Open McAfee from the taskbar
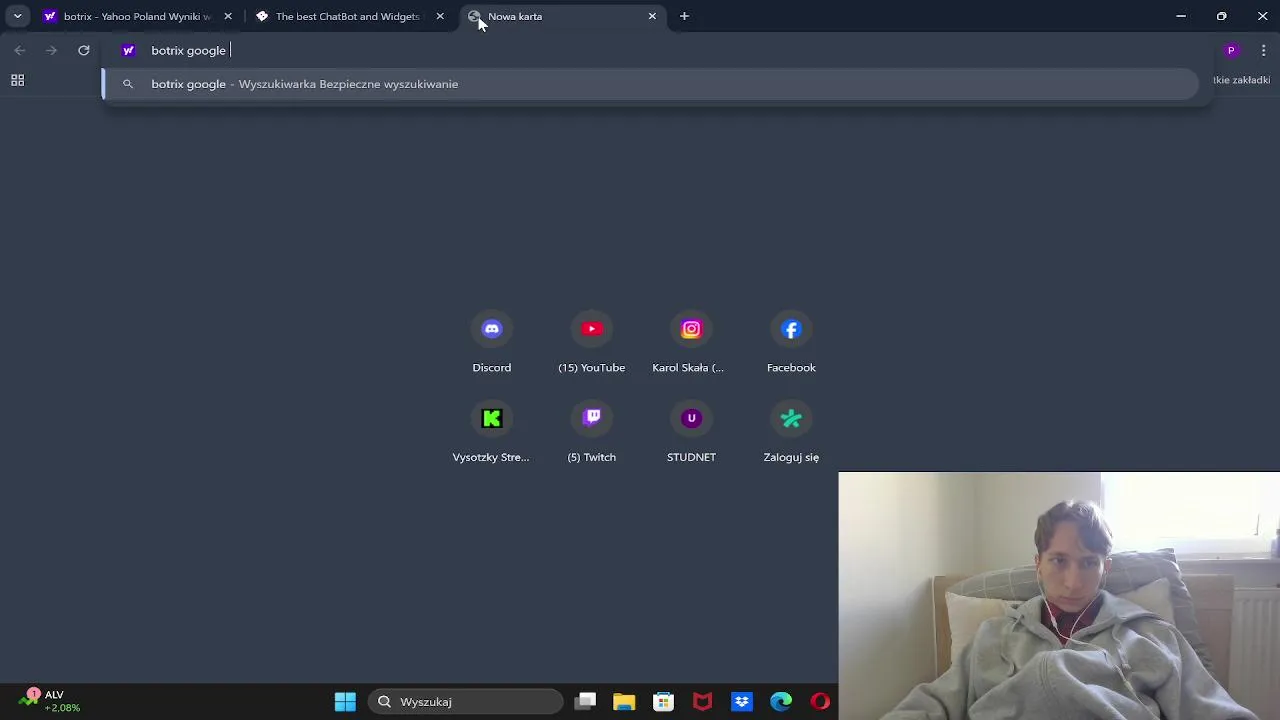The height and width of the screenshot is (720, 1280). (702, 702)
